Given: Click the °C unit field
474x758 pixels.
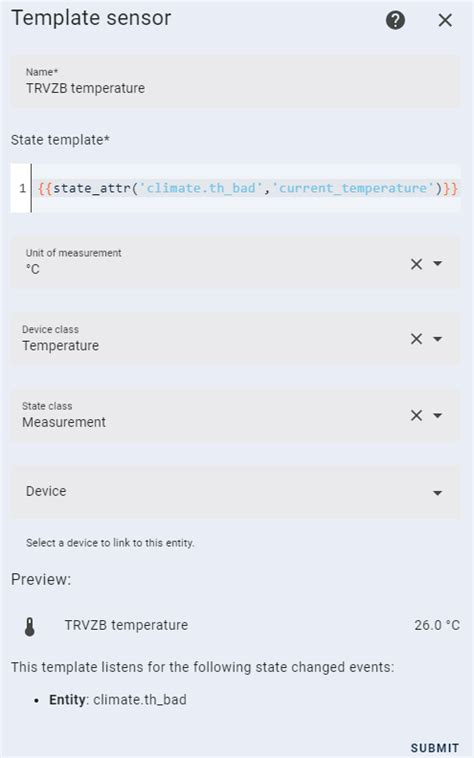Looking at the screenshot, I should (x=235, y=262).
